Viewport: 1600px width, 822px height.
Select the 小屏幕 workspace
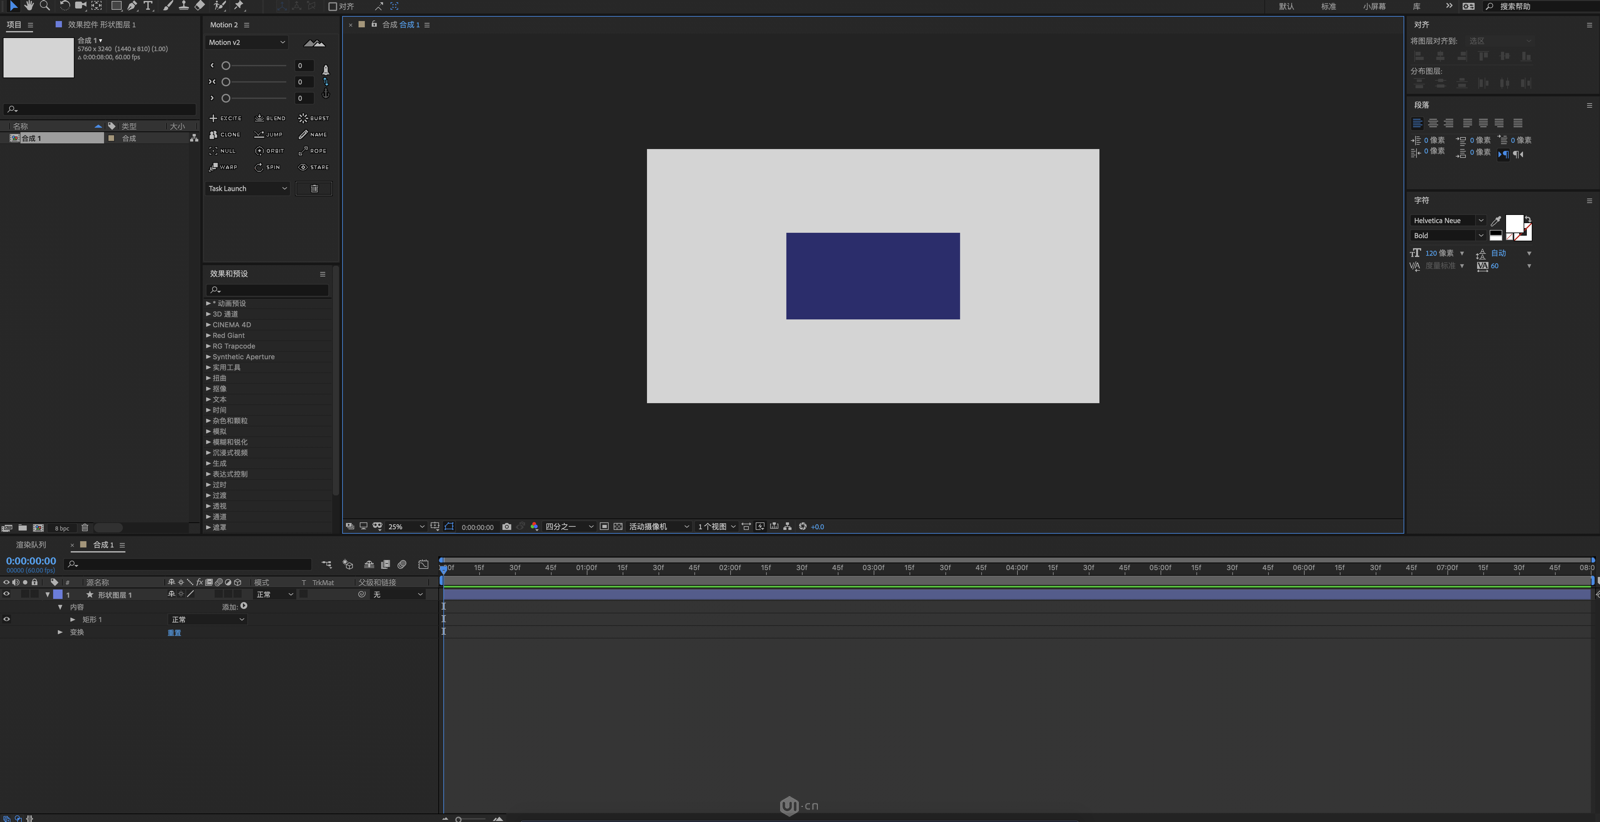pos(1374,6)
